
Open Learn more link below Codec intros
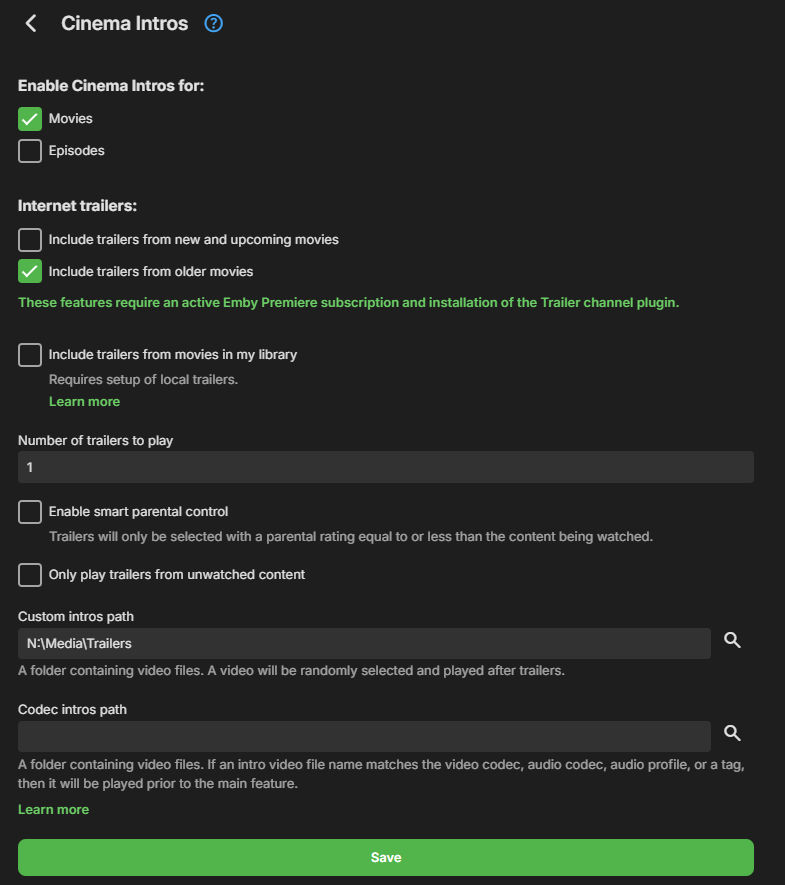[x=53, y=810]
